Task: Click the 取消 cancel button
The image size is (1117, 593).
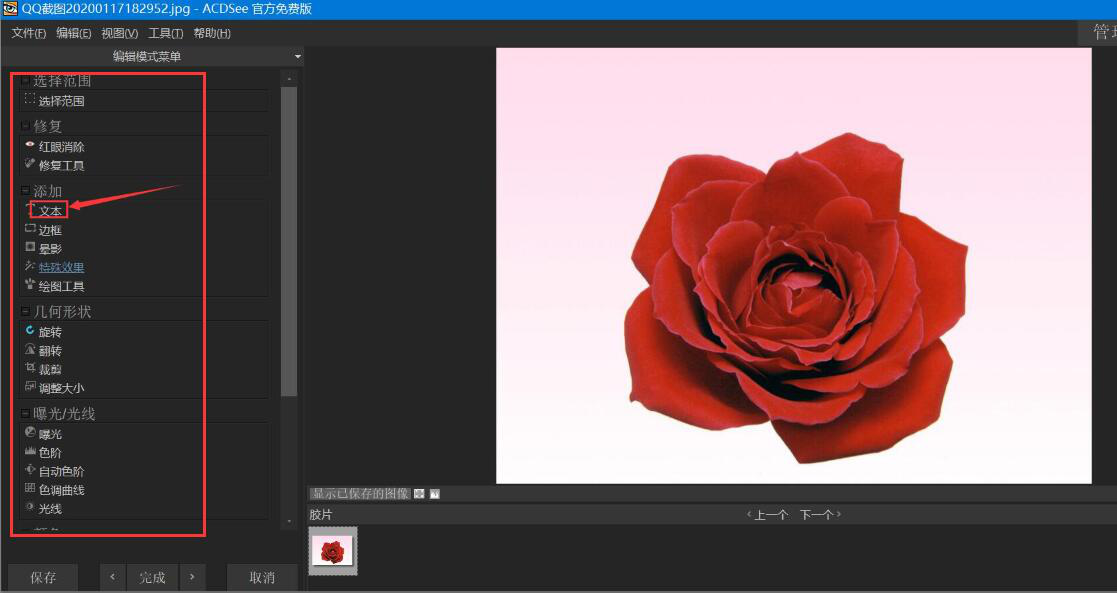Action: click(262, 577)
